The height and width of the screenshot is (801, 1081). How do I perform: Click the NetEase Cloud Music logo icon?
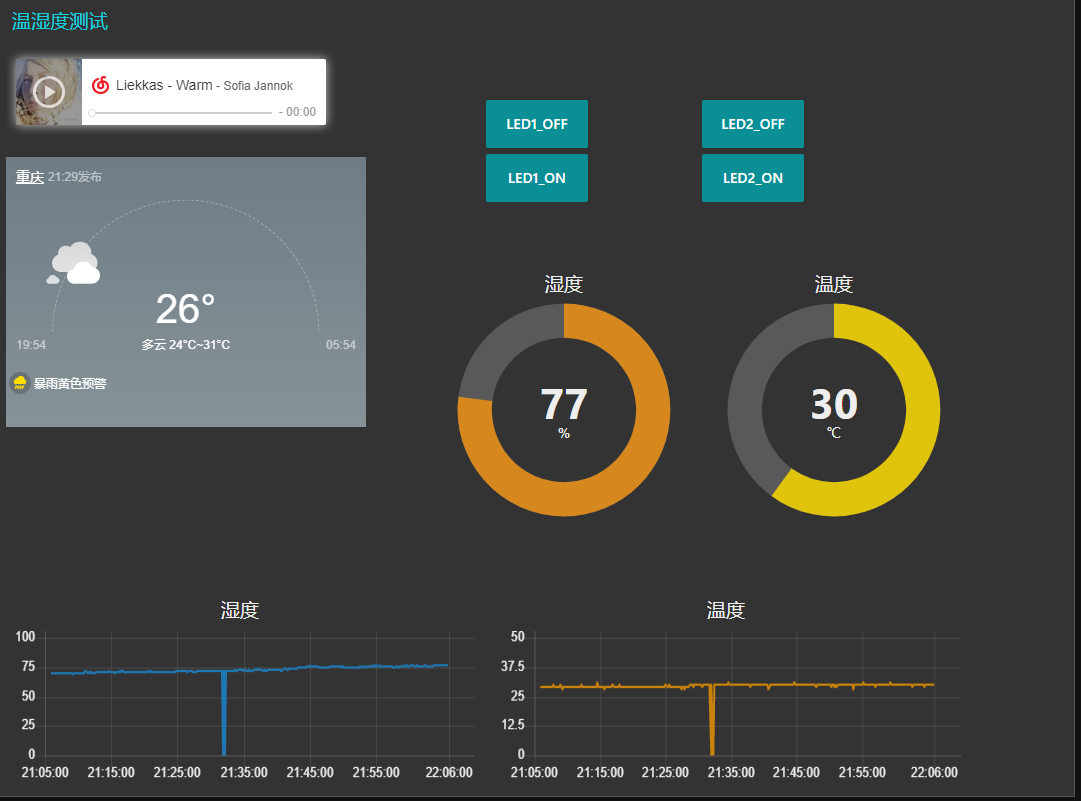click(101, 85)
